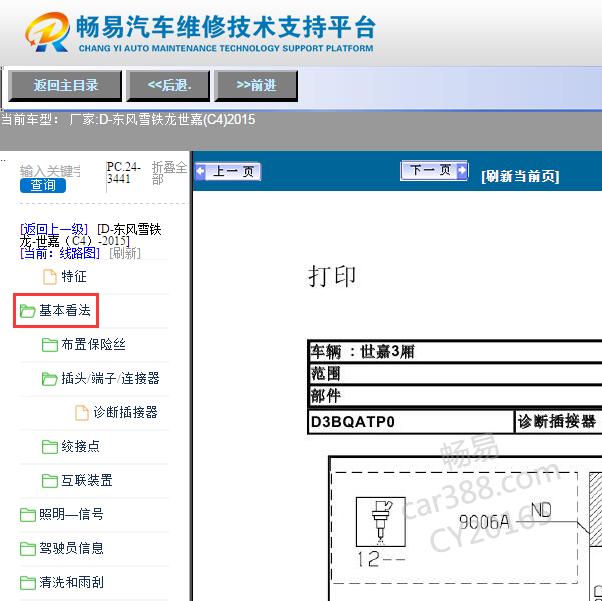
Task: Click the 当前：线路图 link
Action: pos(60,253)
